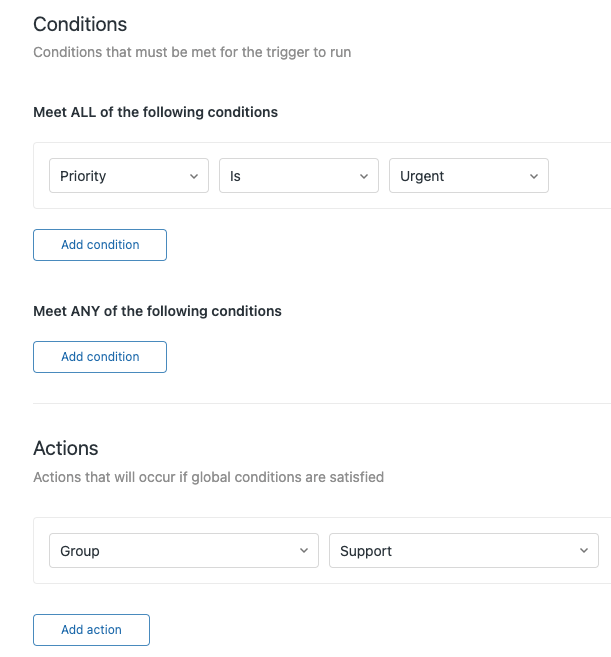The image size is (611, 657).
Task: Click the chevron arrow in the Group box
Action: point(304,551)
